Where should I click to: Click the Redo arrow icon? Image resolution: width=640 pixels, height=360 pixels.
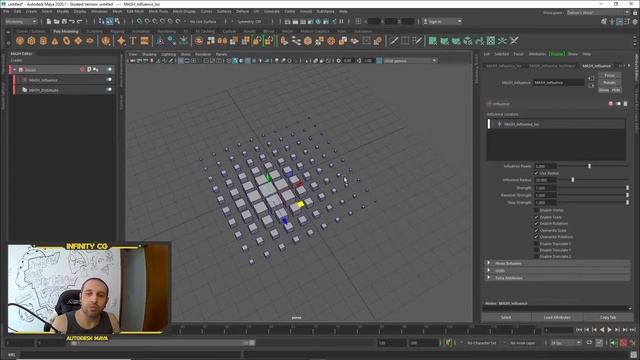(x=80, y=21)
